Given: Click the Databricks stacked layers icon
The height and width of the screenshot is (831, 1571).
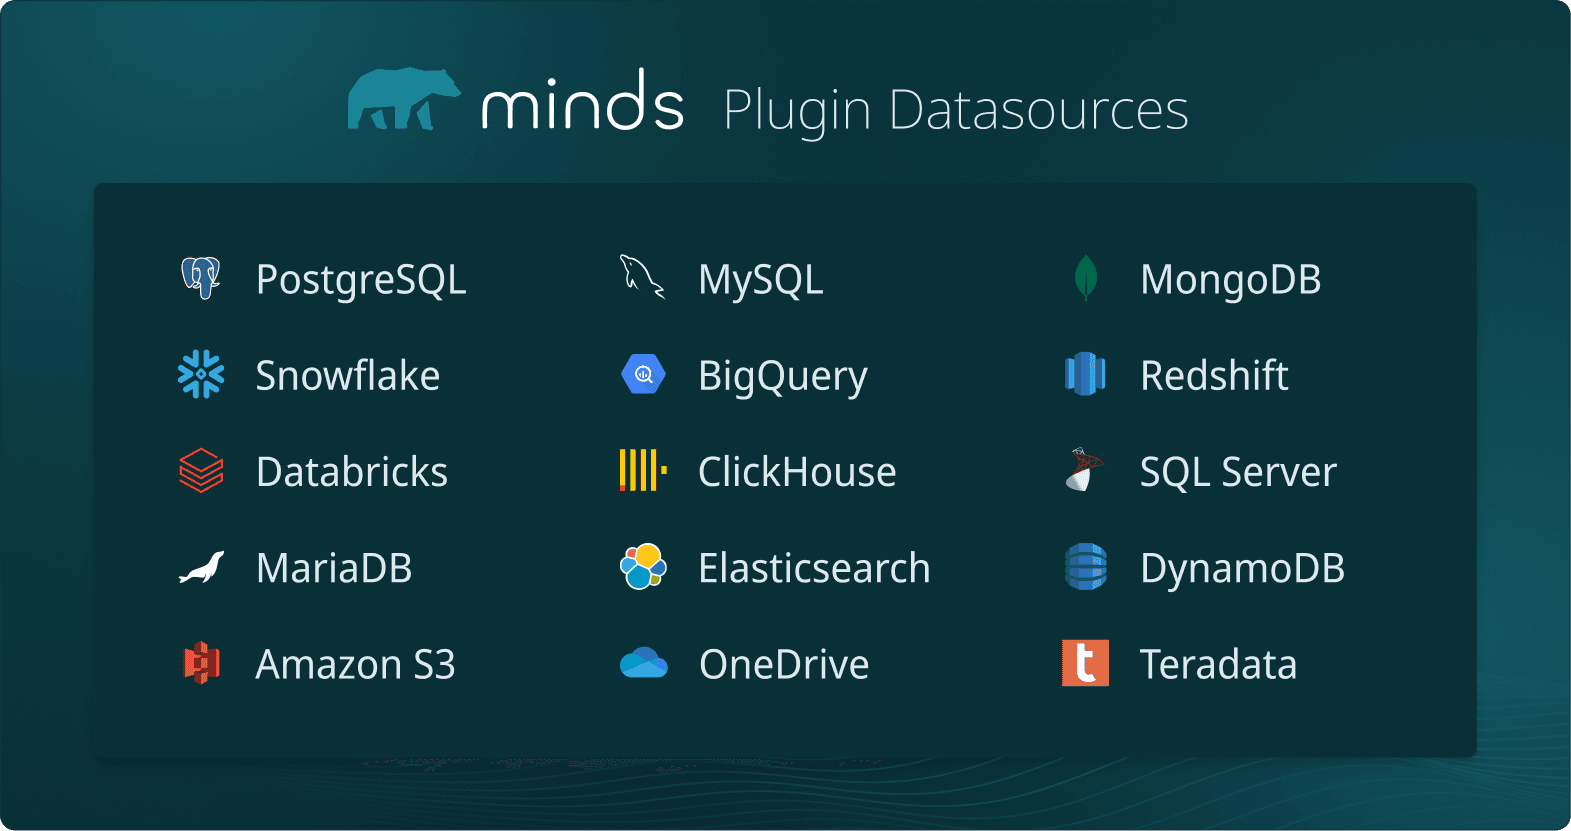Looking at the screenshot, I should coord(201,470).
